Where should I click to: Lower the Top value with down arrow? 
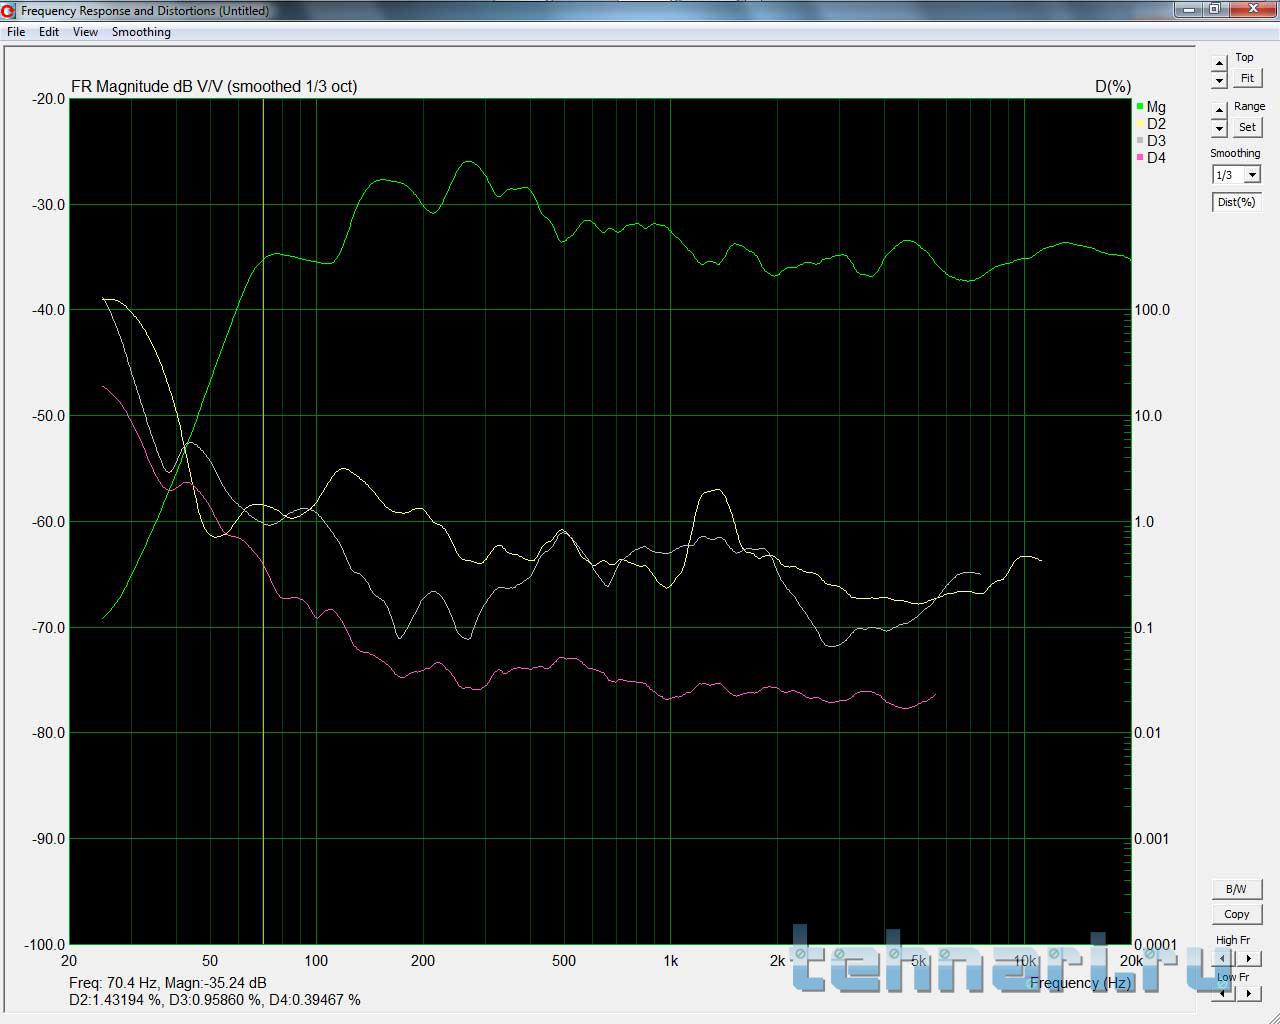[1219, 80]
